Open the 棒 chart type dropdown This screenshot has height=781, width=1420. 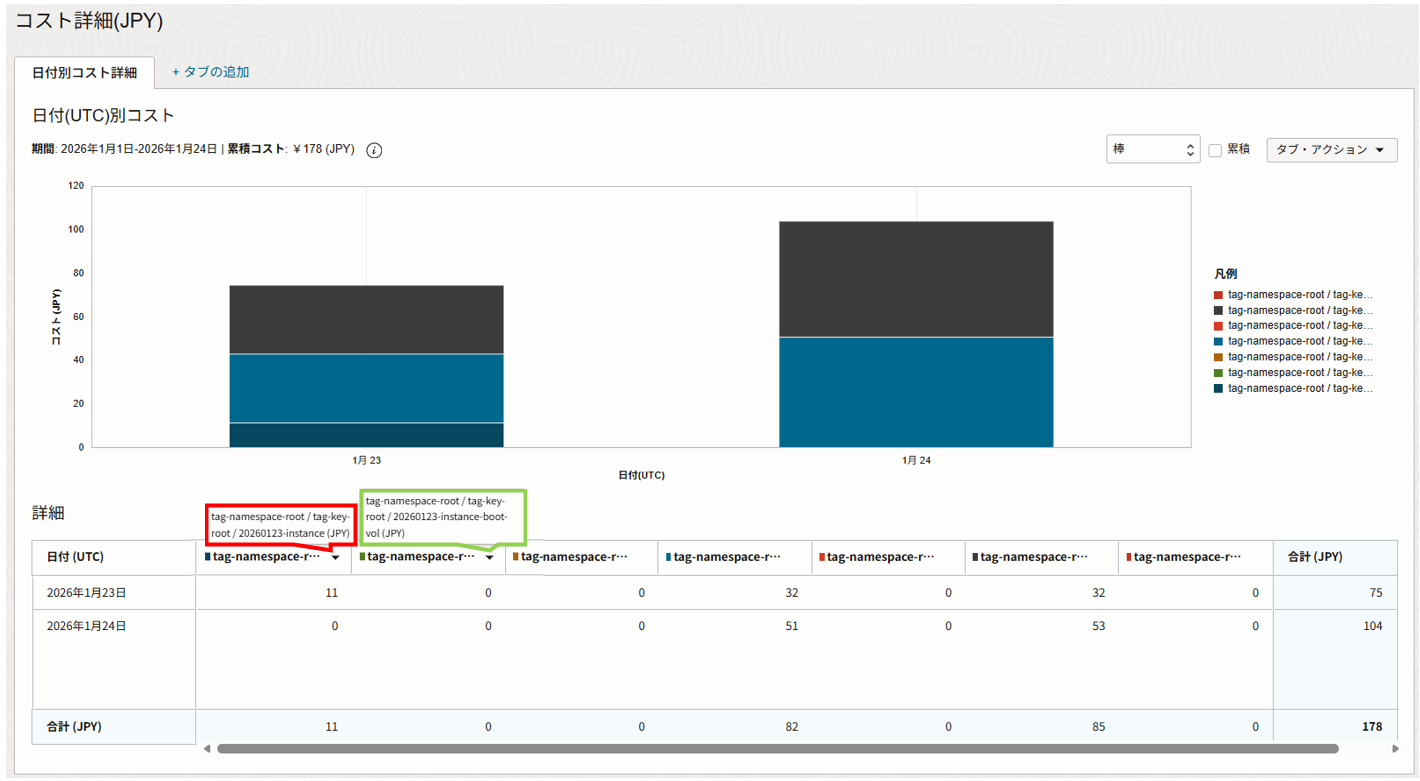1152,150
